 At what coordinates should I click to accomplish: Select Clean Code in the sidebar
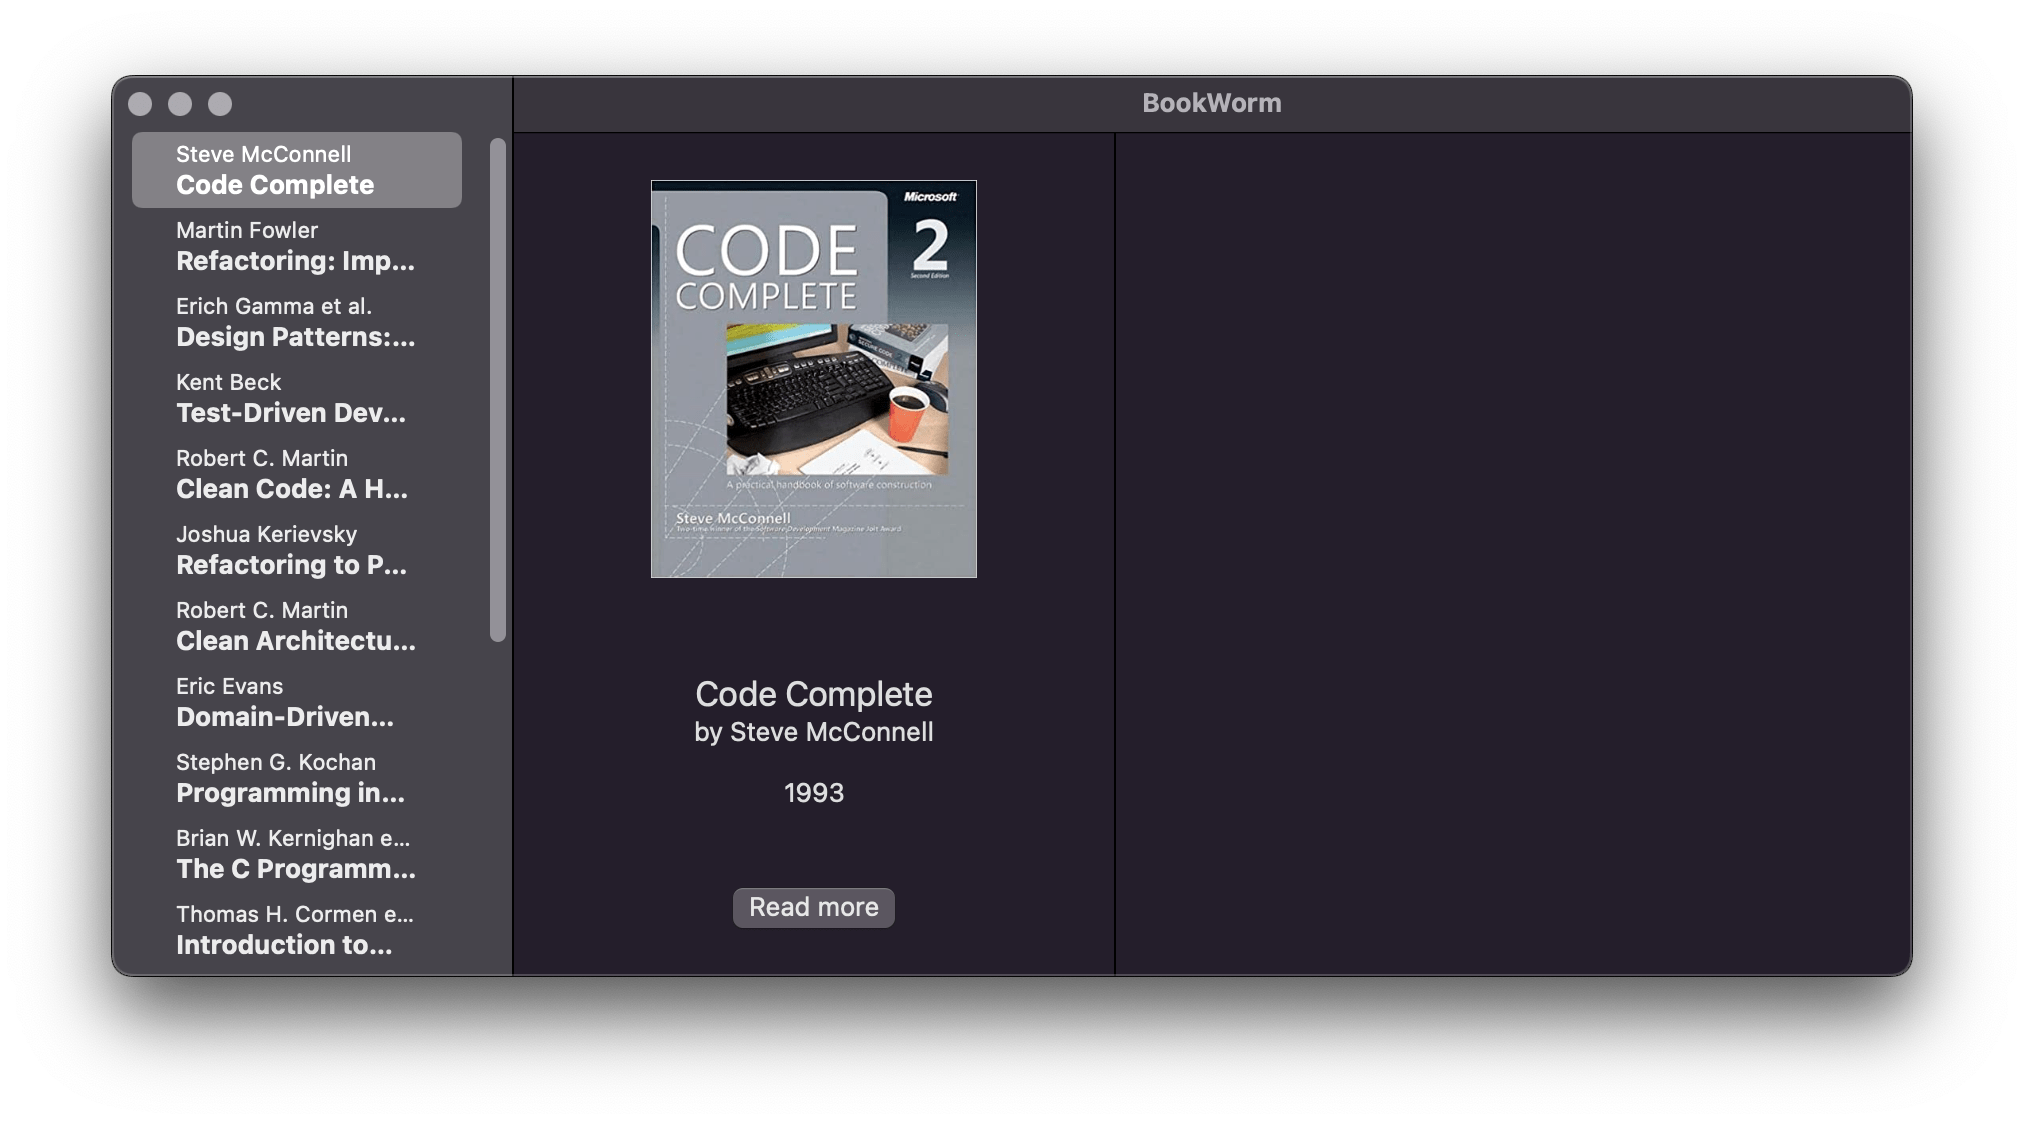pyautogui.click(x=296, y=474)
